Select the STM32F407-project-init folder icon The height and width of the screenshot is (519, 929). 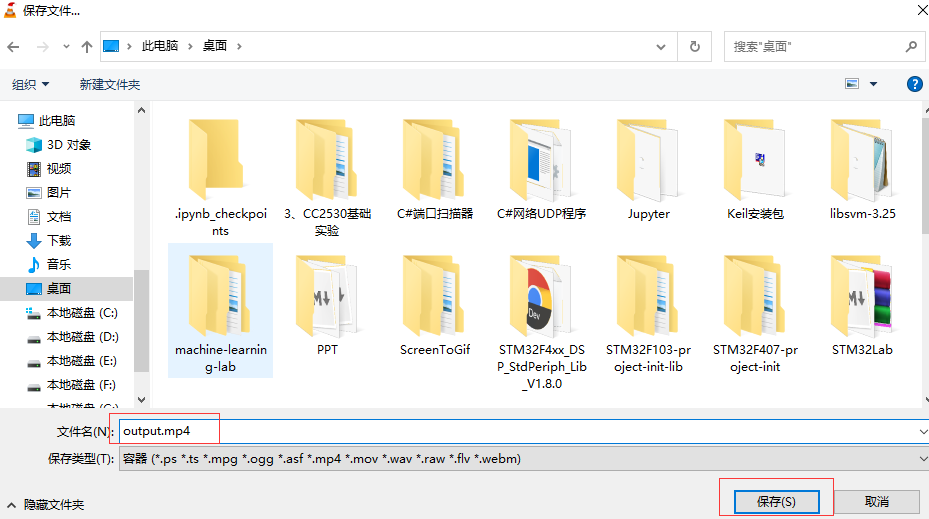[x=755, y=296]
